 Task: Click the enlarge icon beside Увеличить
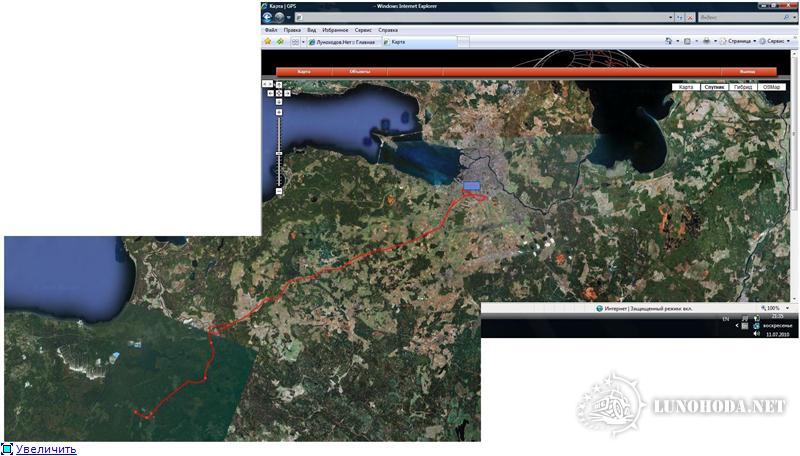tap(7, 449)
